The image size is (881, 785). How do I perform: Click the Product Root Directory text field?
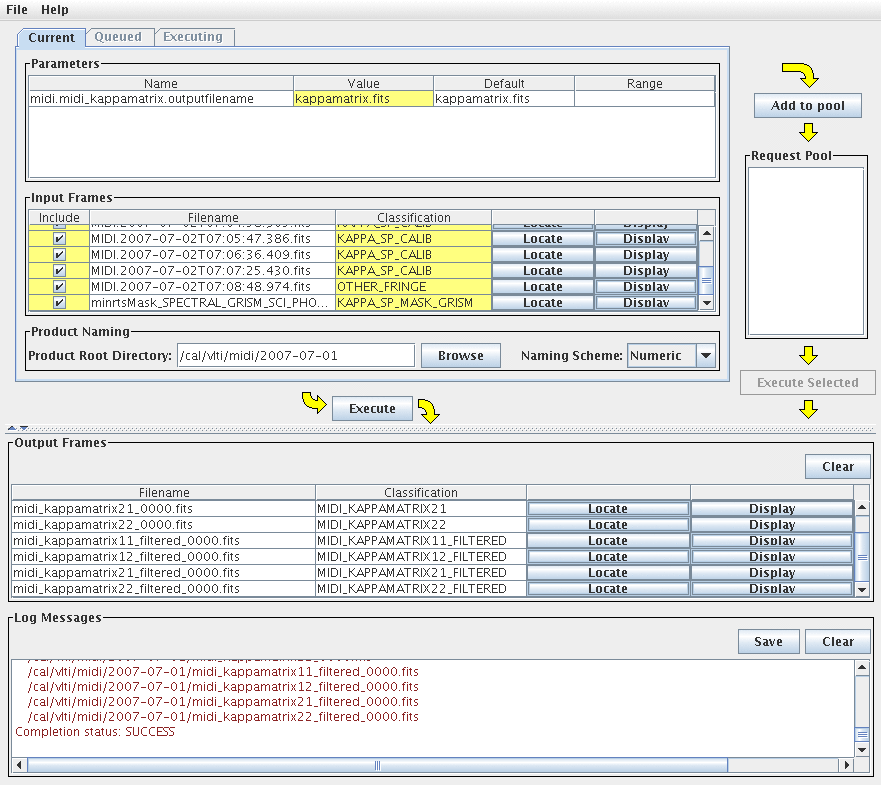294,356
